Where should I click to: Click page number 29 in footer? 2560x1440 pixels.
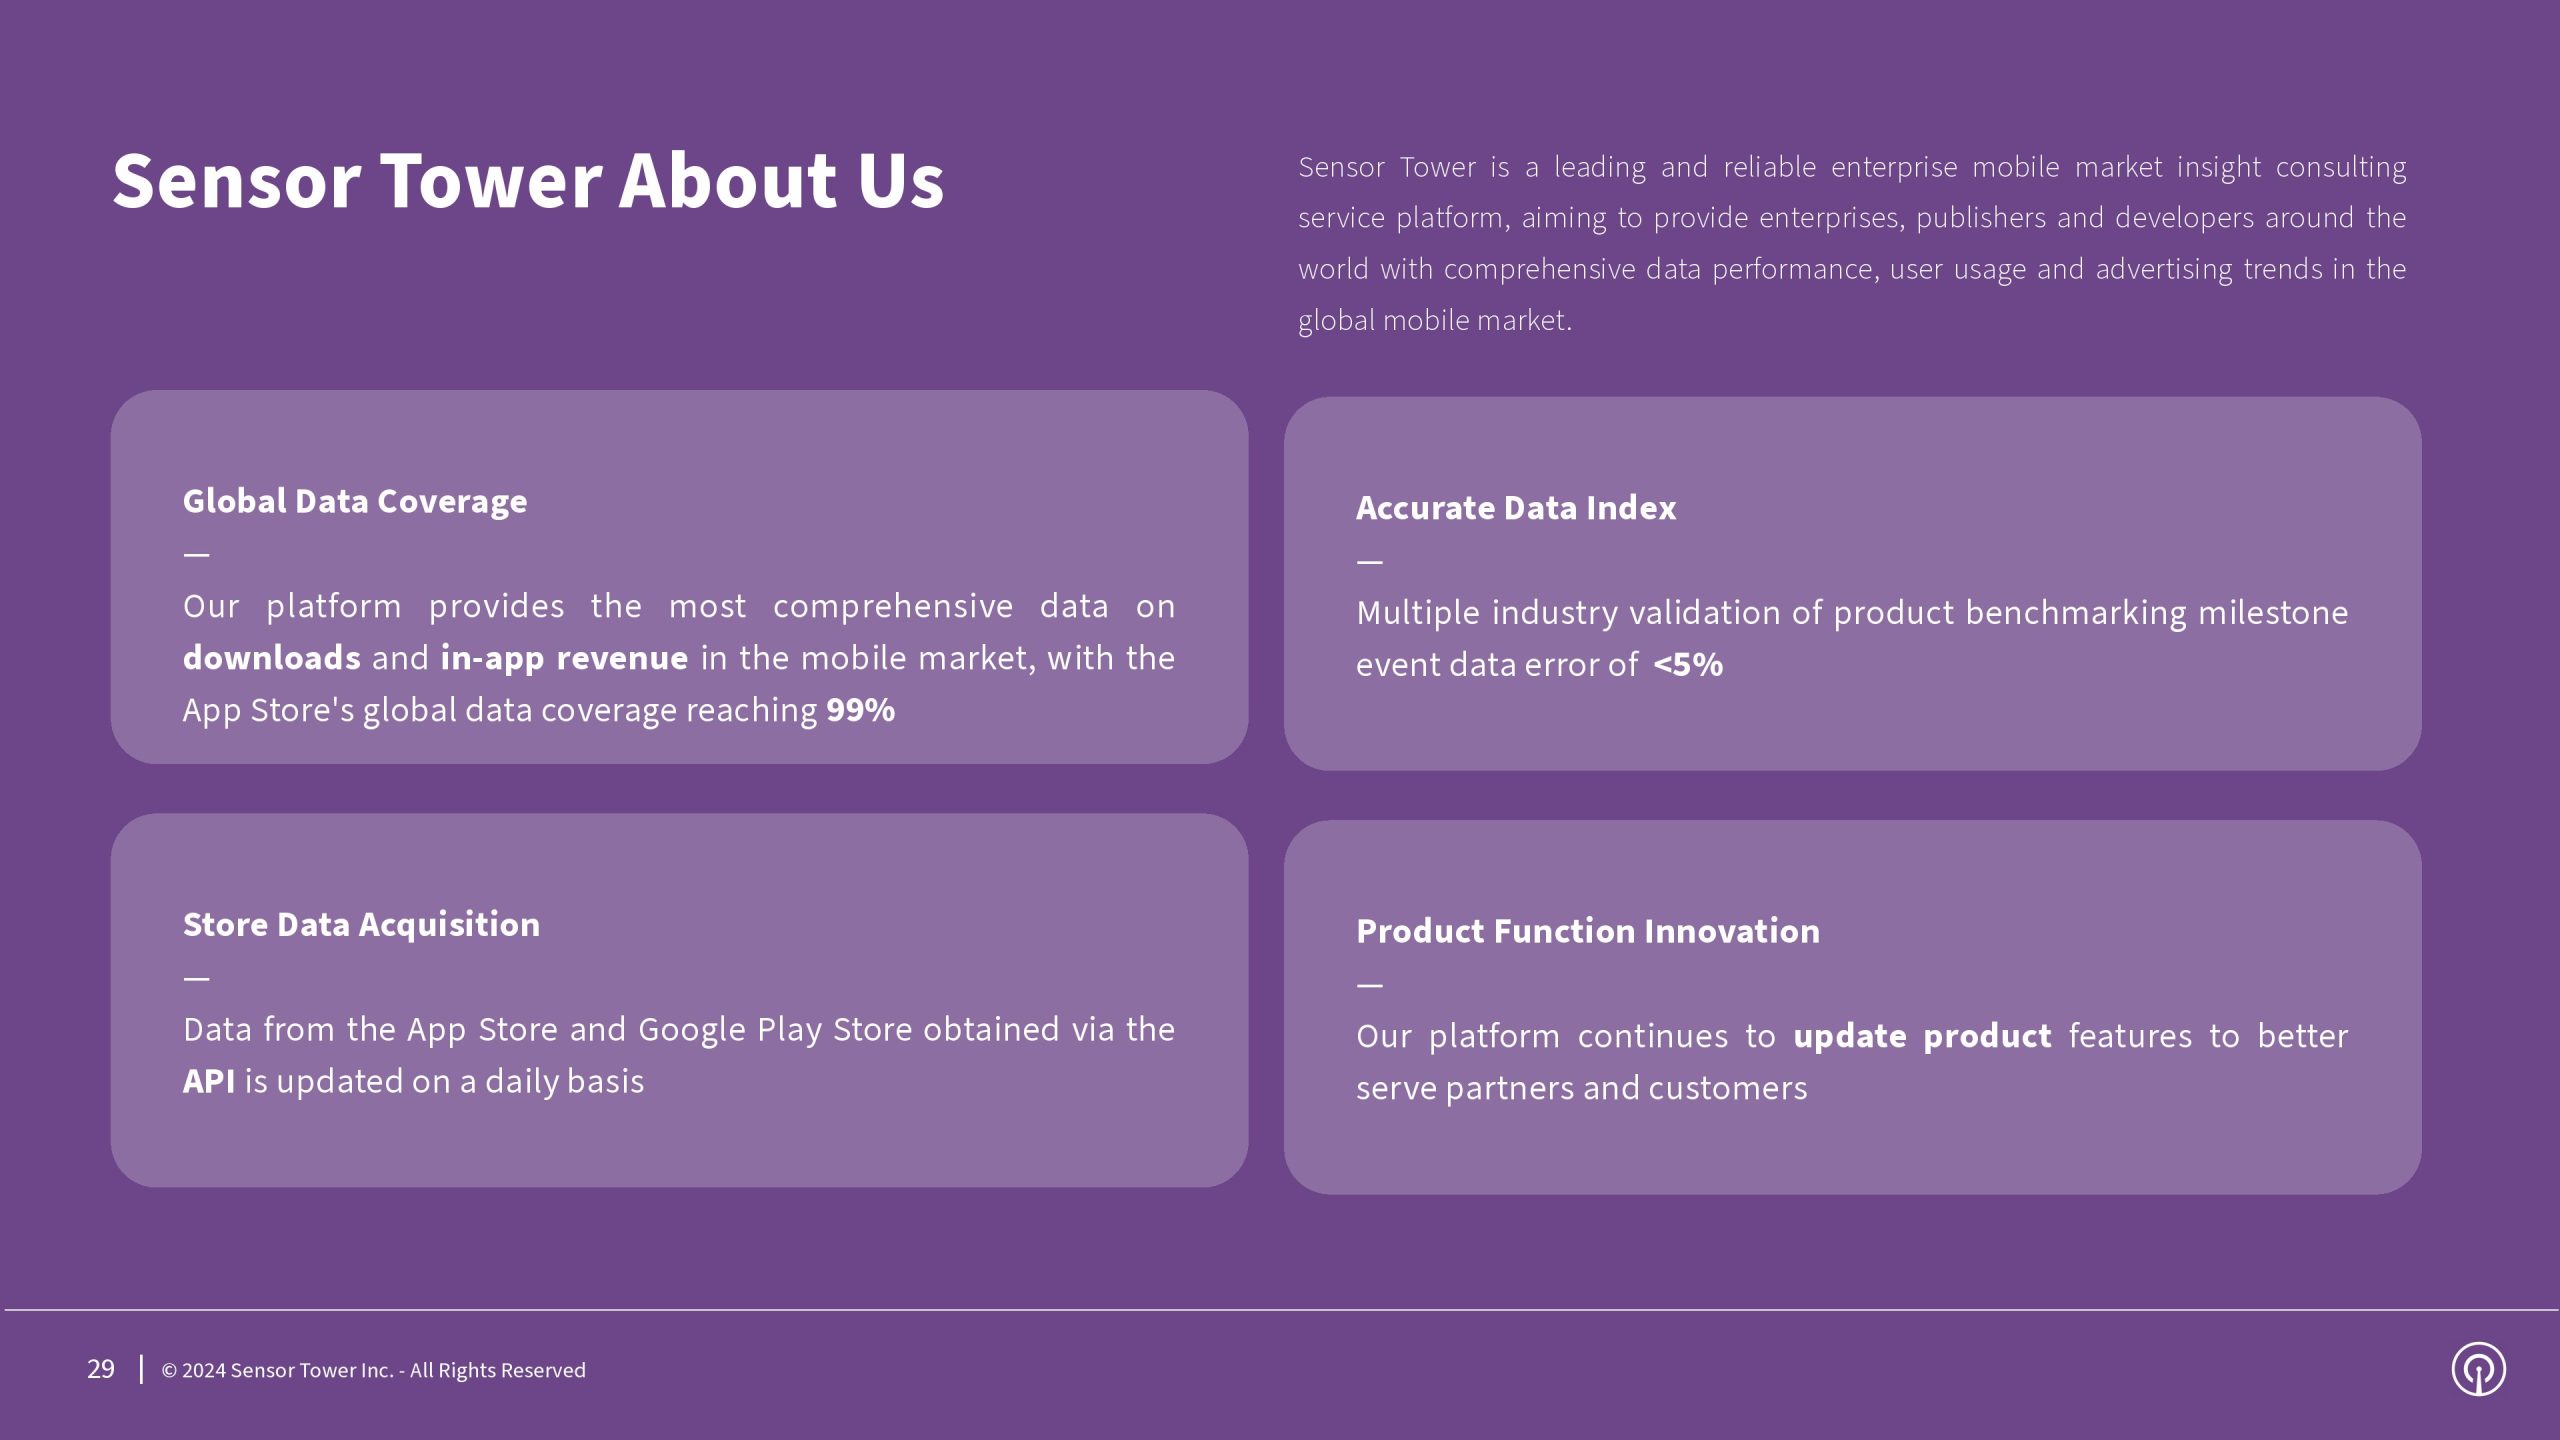coord(101,1369)
